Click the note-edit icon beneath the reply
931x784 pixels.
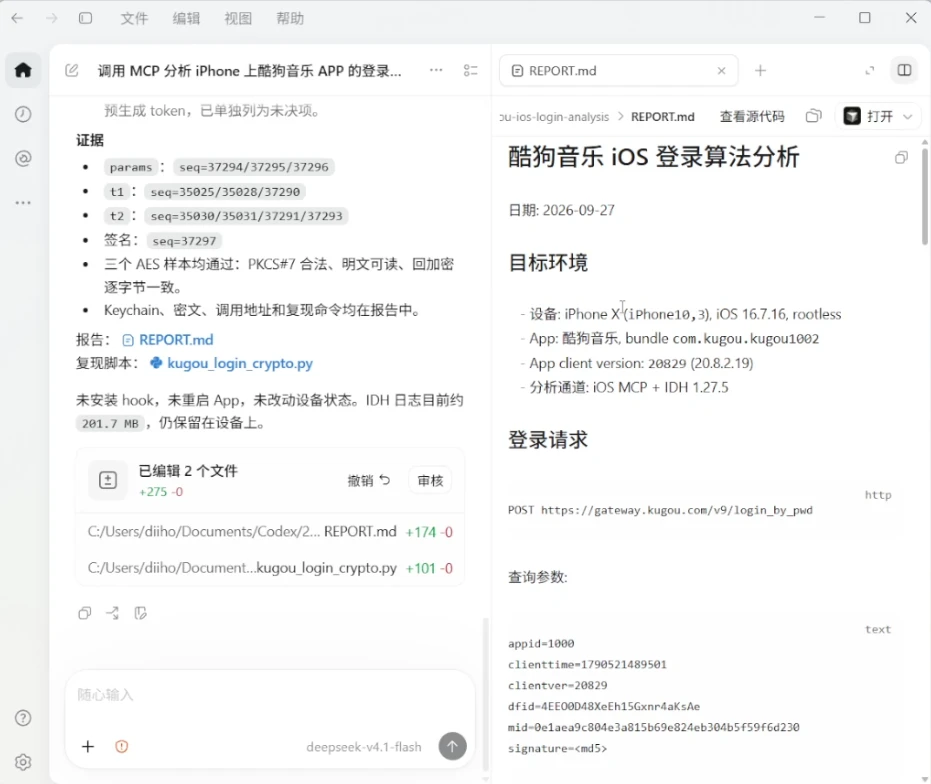[x=140, y=613]
